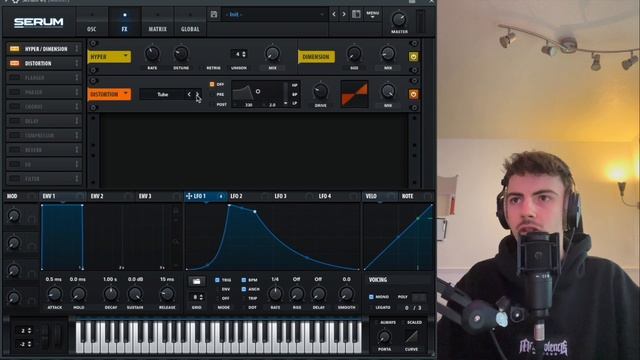The image size is (640, 360).
Task: Grab the LFO 1 modulation drag icon
Action: (x=189, y=196)
